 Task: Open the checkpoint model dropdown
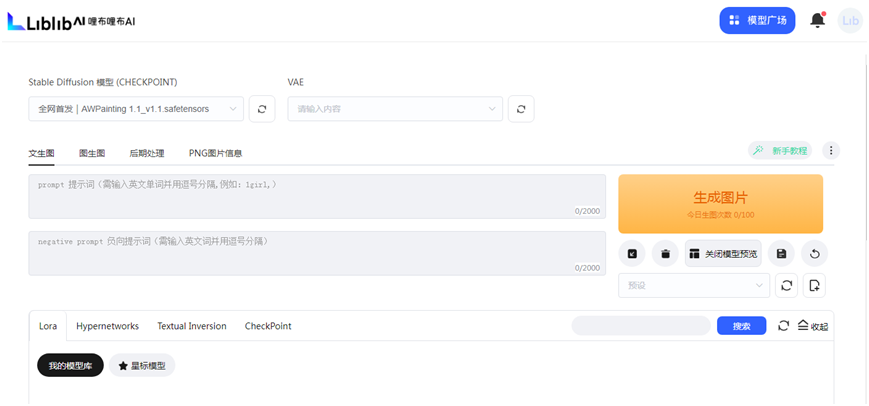pos(136,108)
